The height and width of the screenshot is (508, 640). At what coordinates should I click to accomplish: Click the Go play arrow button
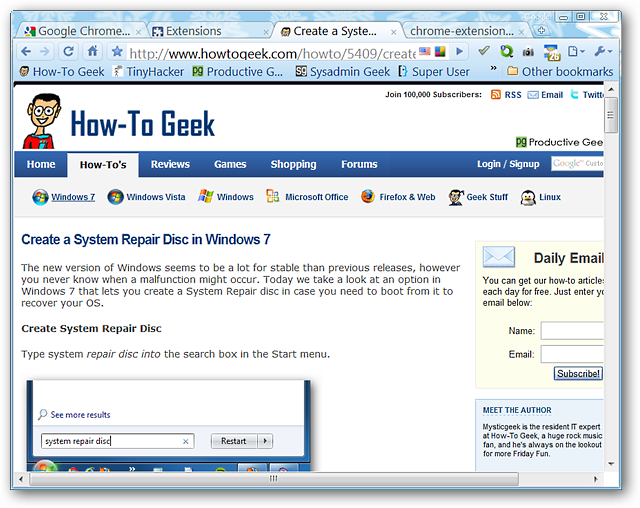[x=460, y=51]
